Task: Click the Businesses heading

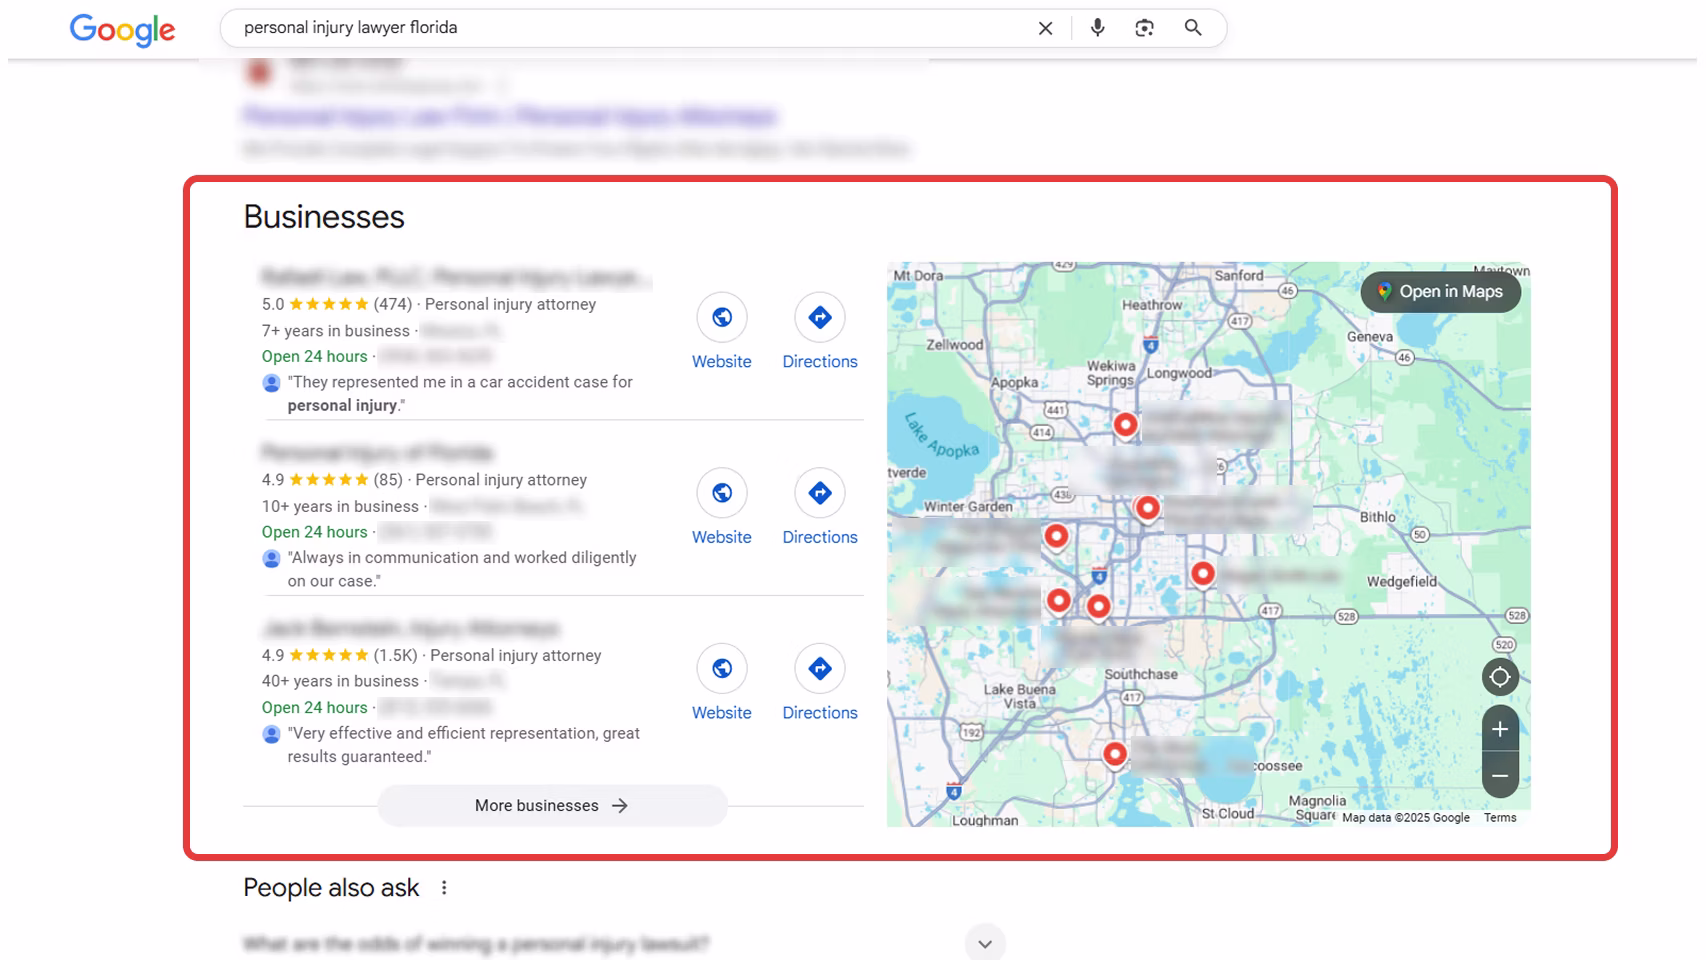Action: pyautogui.click(x=324, y=217)
